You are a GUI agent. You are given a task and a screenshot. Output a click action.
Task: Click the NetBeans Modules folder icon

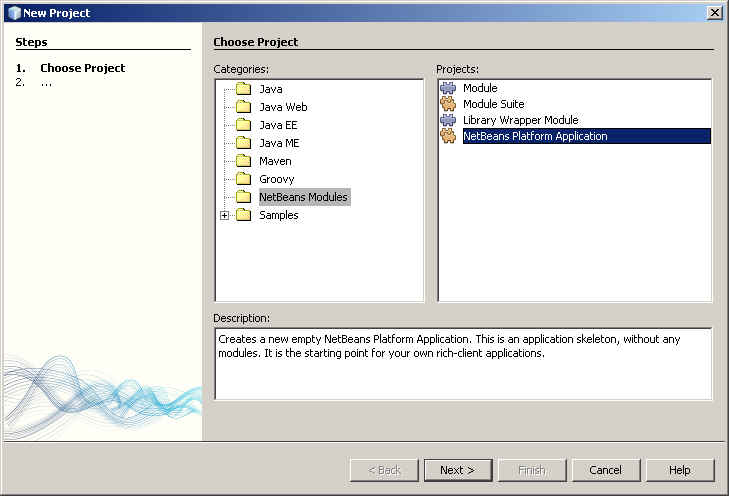point(244,197)
